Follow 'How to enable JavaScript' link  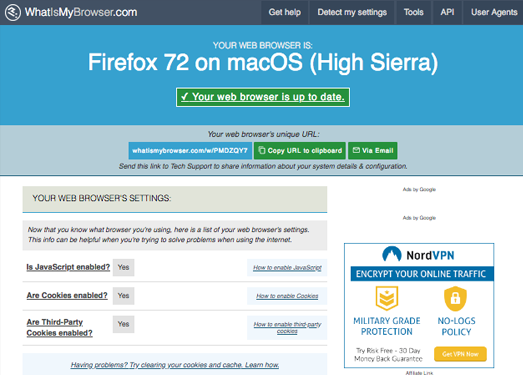[x=287, y=268]
